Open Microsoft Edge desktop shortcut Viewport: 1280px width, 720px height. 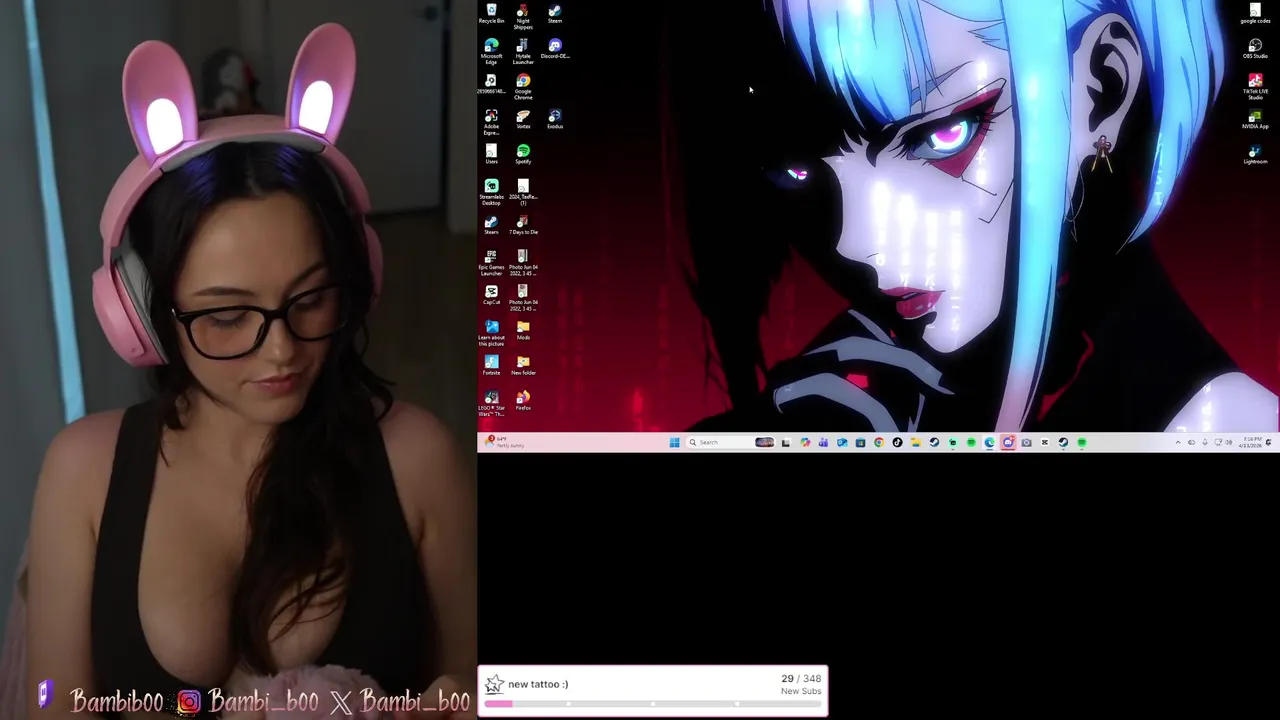point(491,52)
